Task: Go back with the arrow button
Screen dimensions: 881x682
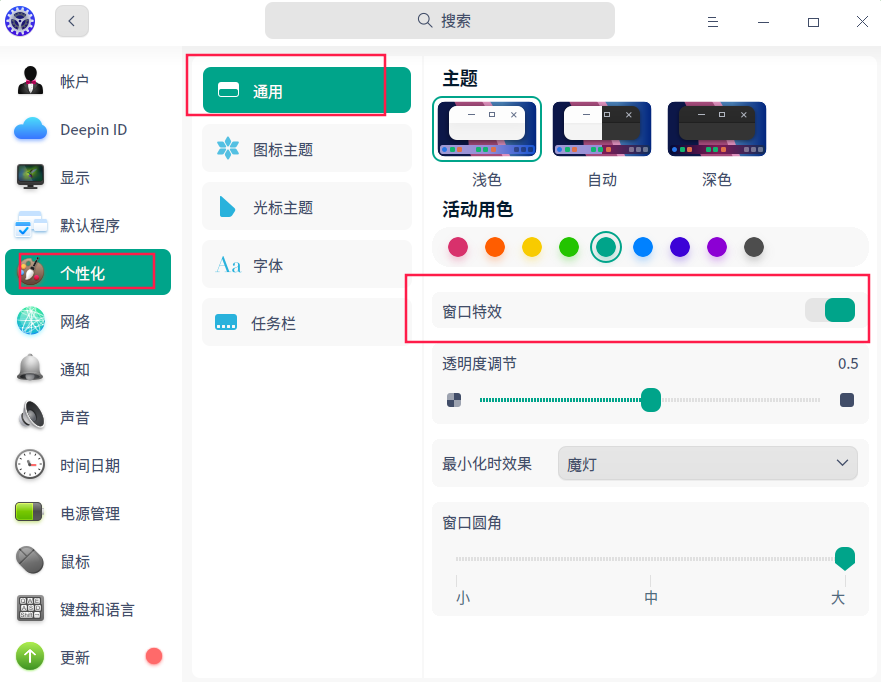Action: tap(71, 21)
